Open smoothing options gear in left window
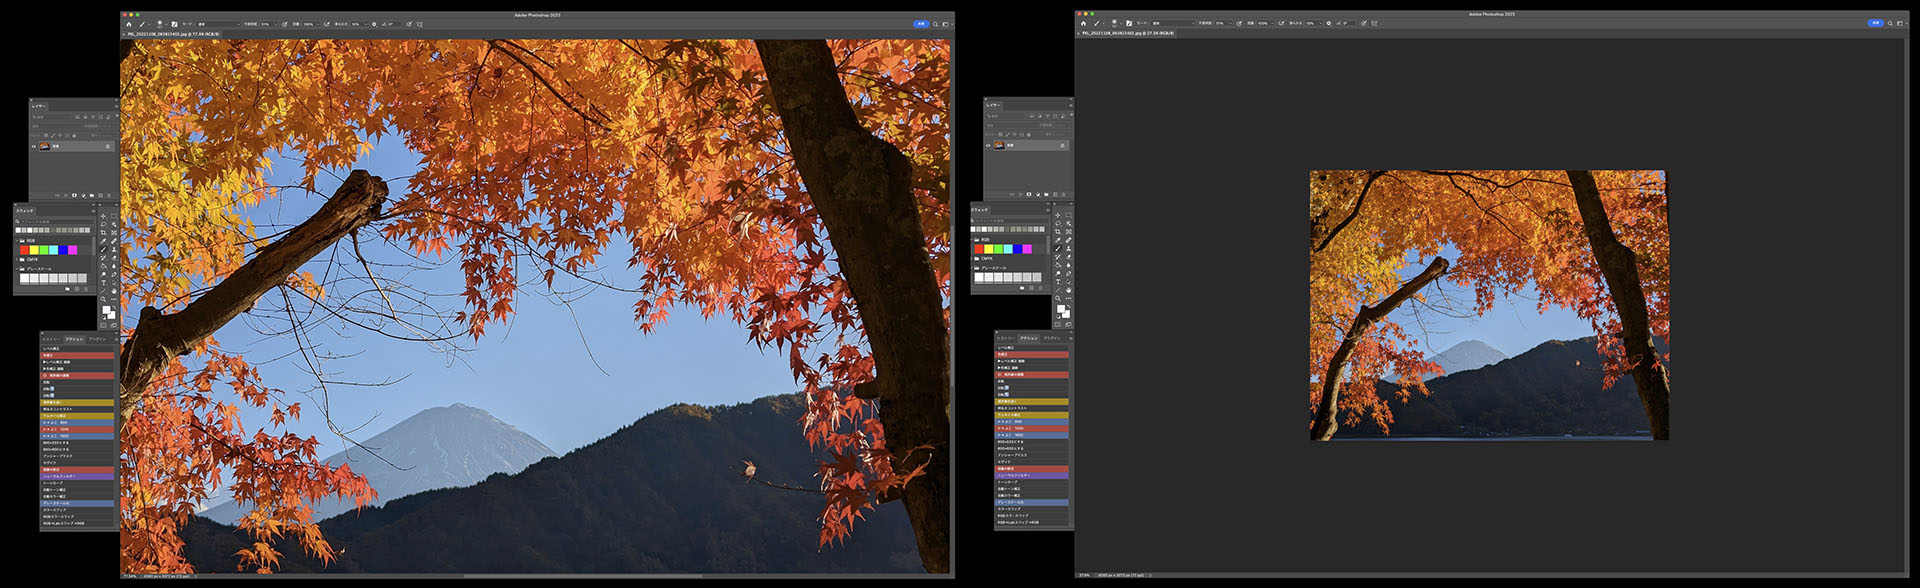The width and height of the screenshot is (1920, 588). (x=374, y=24)
